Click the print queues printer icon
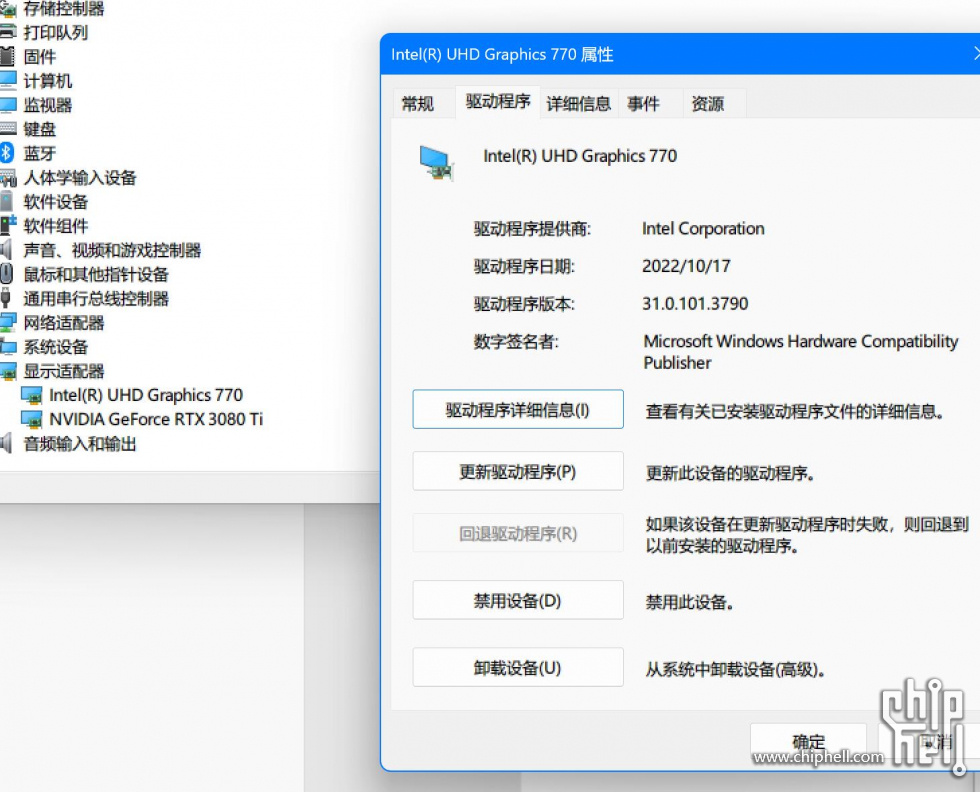The image size is (980, 792). 7,32
